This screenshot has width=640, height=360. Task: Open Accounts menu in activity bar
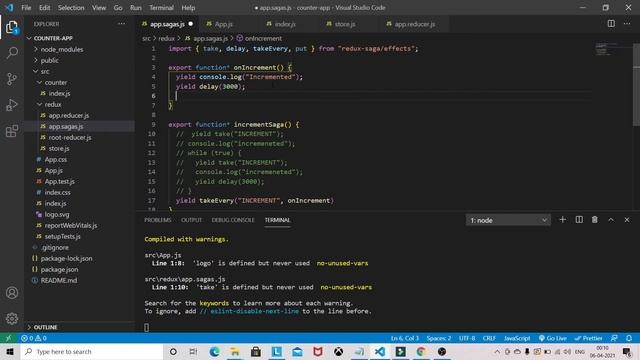[x=12, y=293]
